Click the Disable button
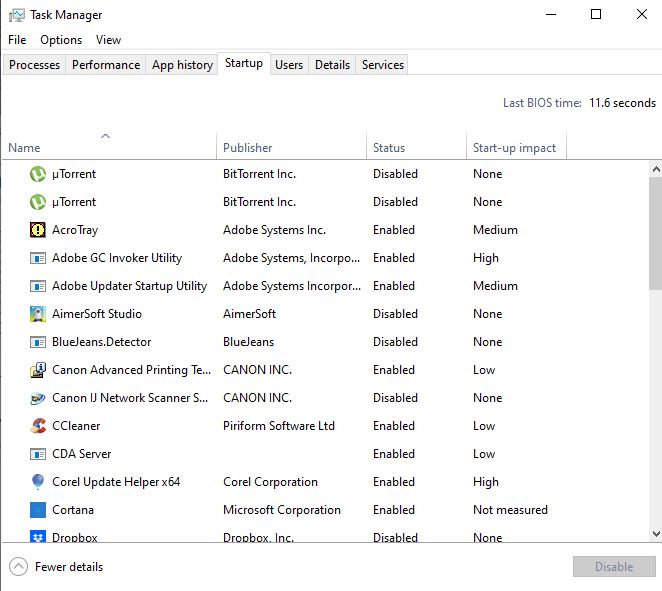Screen dimensions: 662x591 coord(614,567)
